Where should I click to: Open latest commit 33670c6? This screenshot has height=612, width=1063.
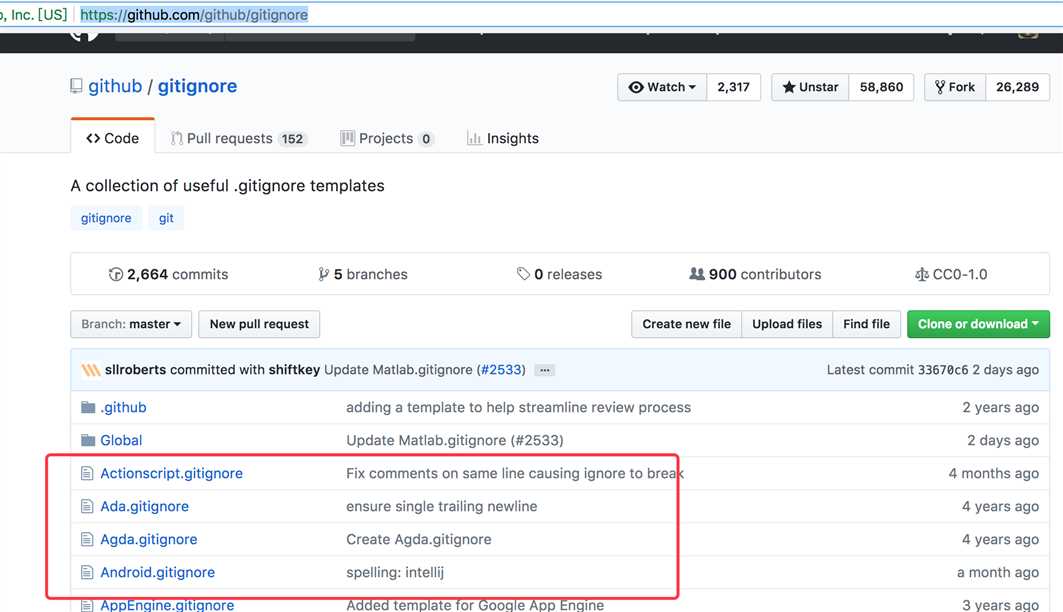click(943, 370)
